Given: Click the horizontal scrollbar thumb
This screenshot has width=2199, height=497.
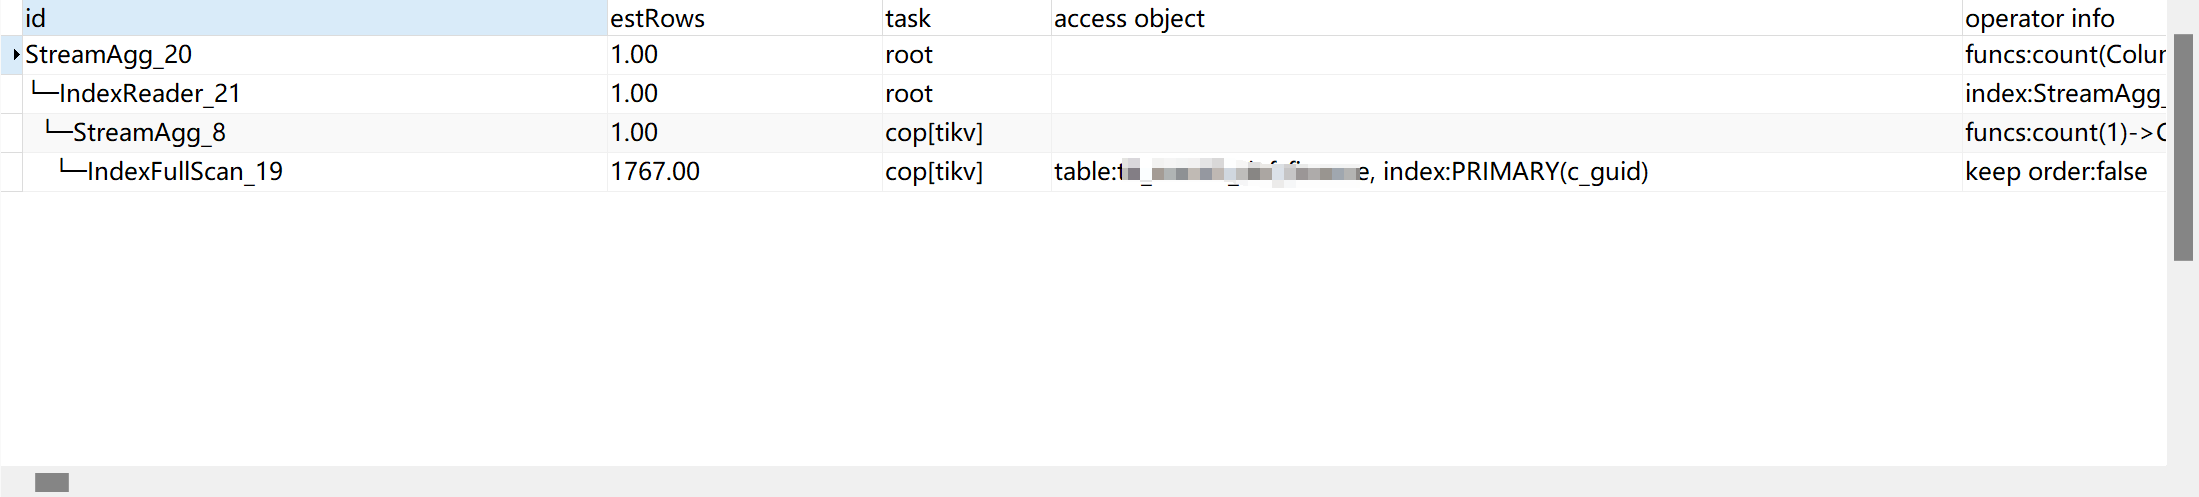Looking at the screenshot, I should point(52,483).
